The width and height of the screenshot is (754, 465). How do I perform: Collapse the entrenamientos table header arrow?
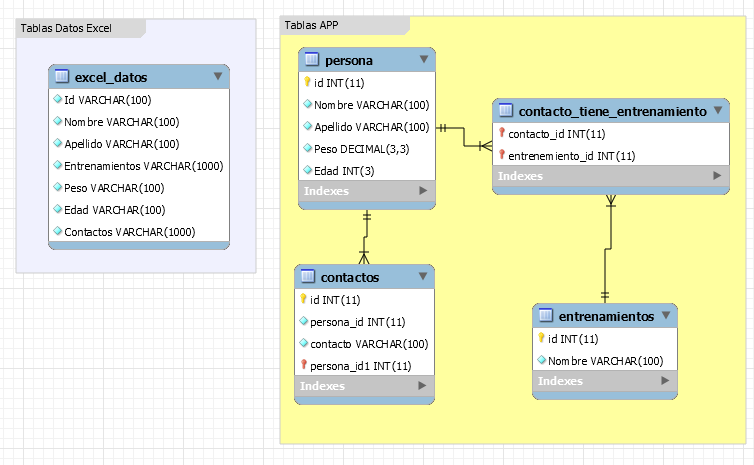coord(666,315)
